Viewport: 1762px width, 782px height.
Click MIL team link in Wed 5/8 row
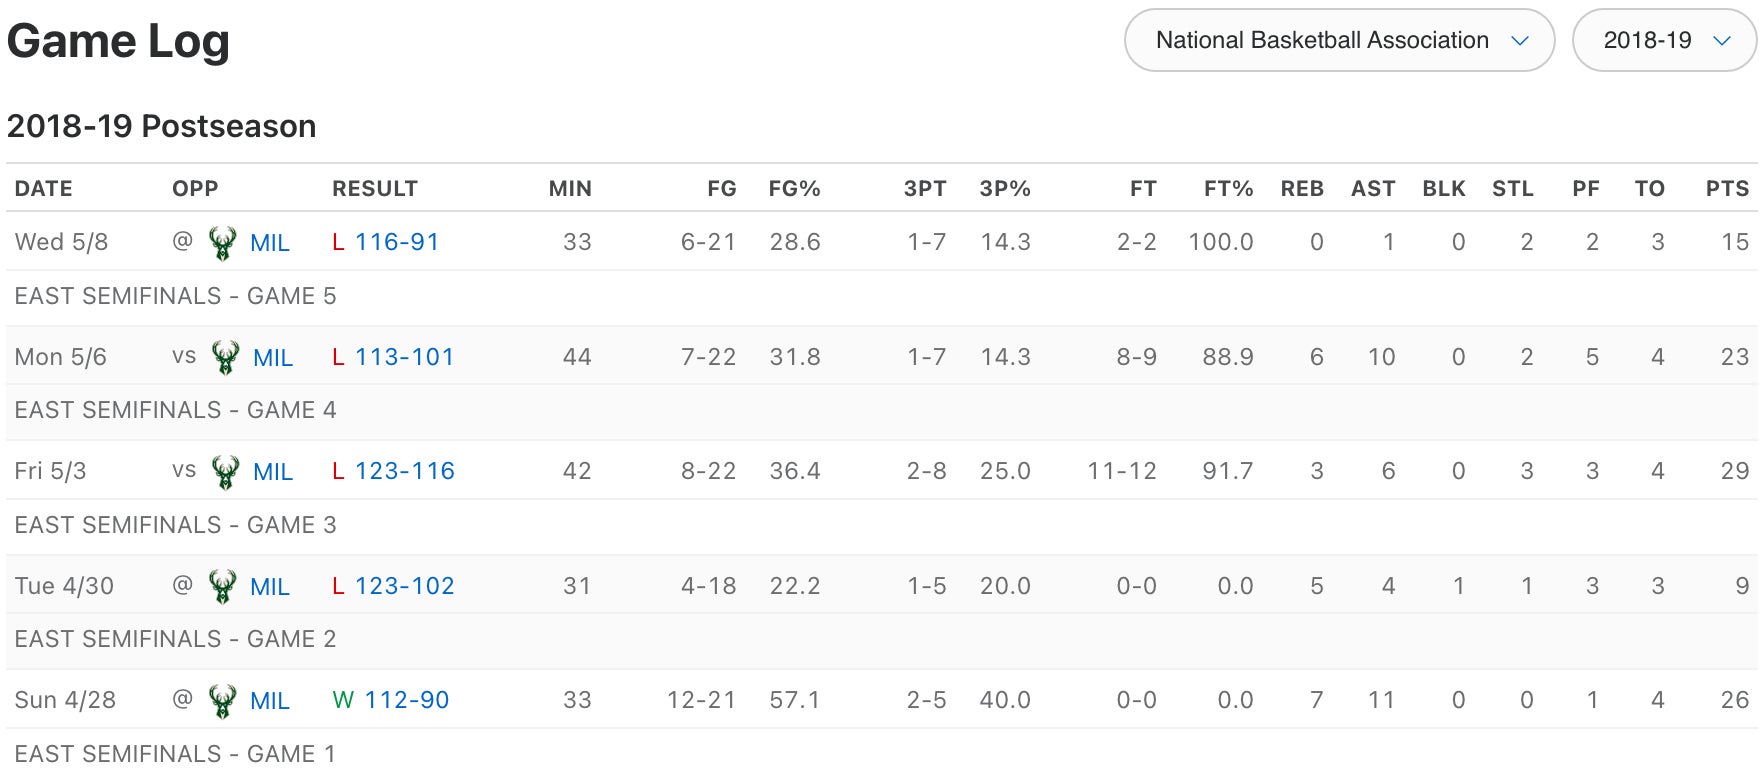tap(270, 243)
